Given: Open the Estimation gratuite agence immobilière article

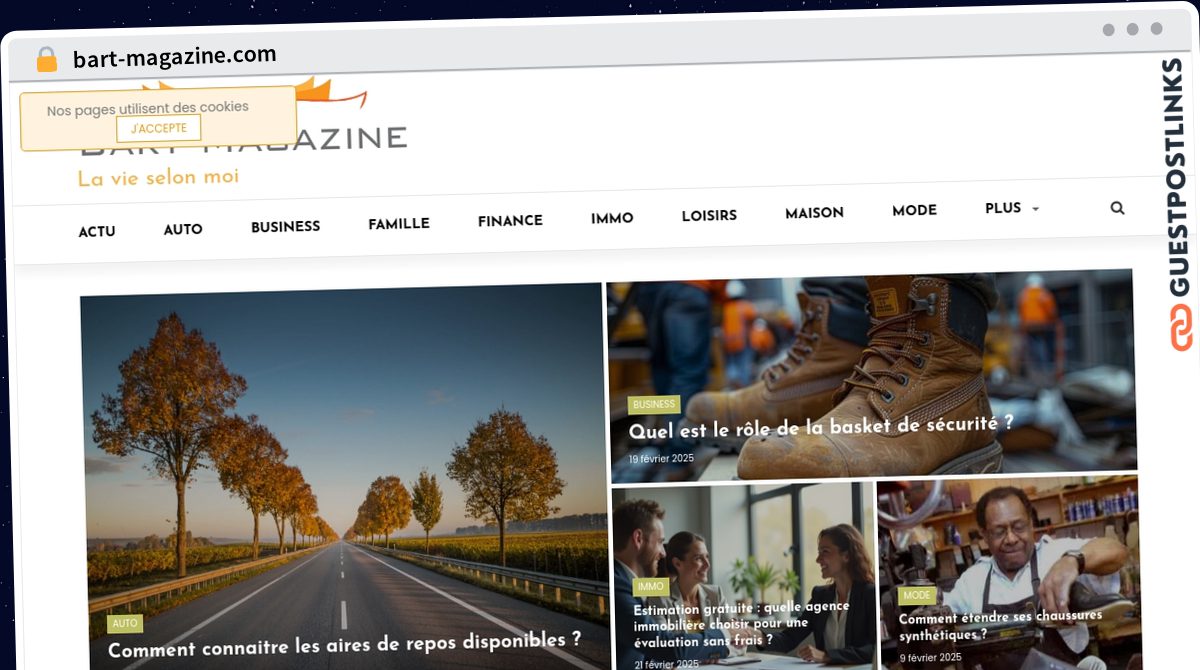Looking at the screenshot, I should [x=741, y=622].
